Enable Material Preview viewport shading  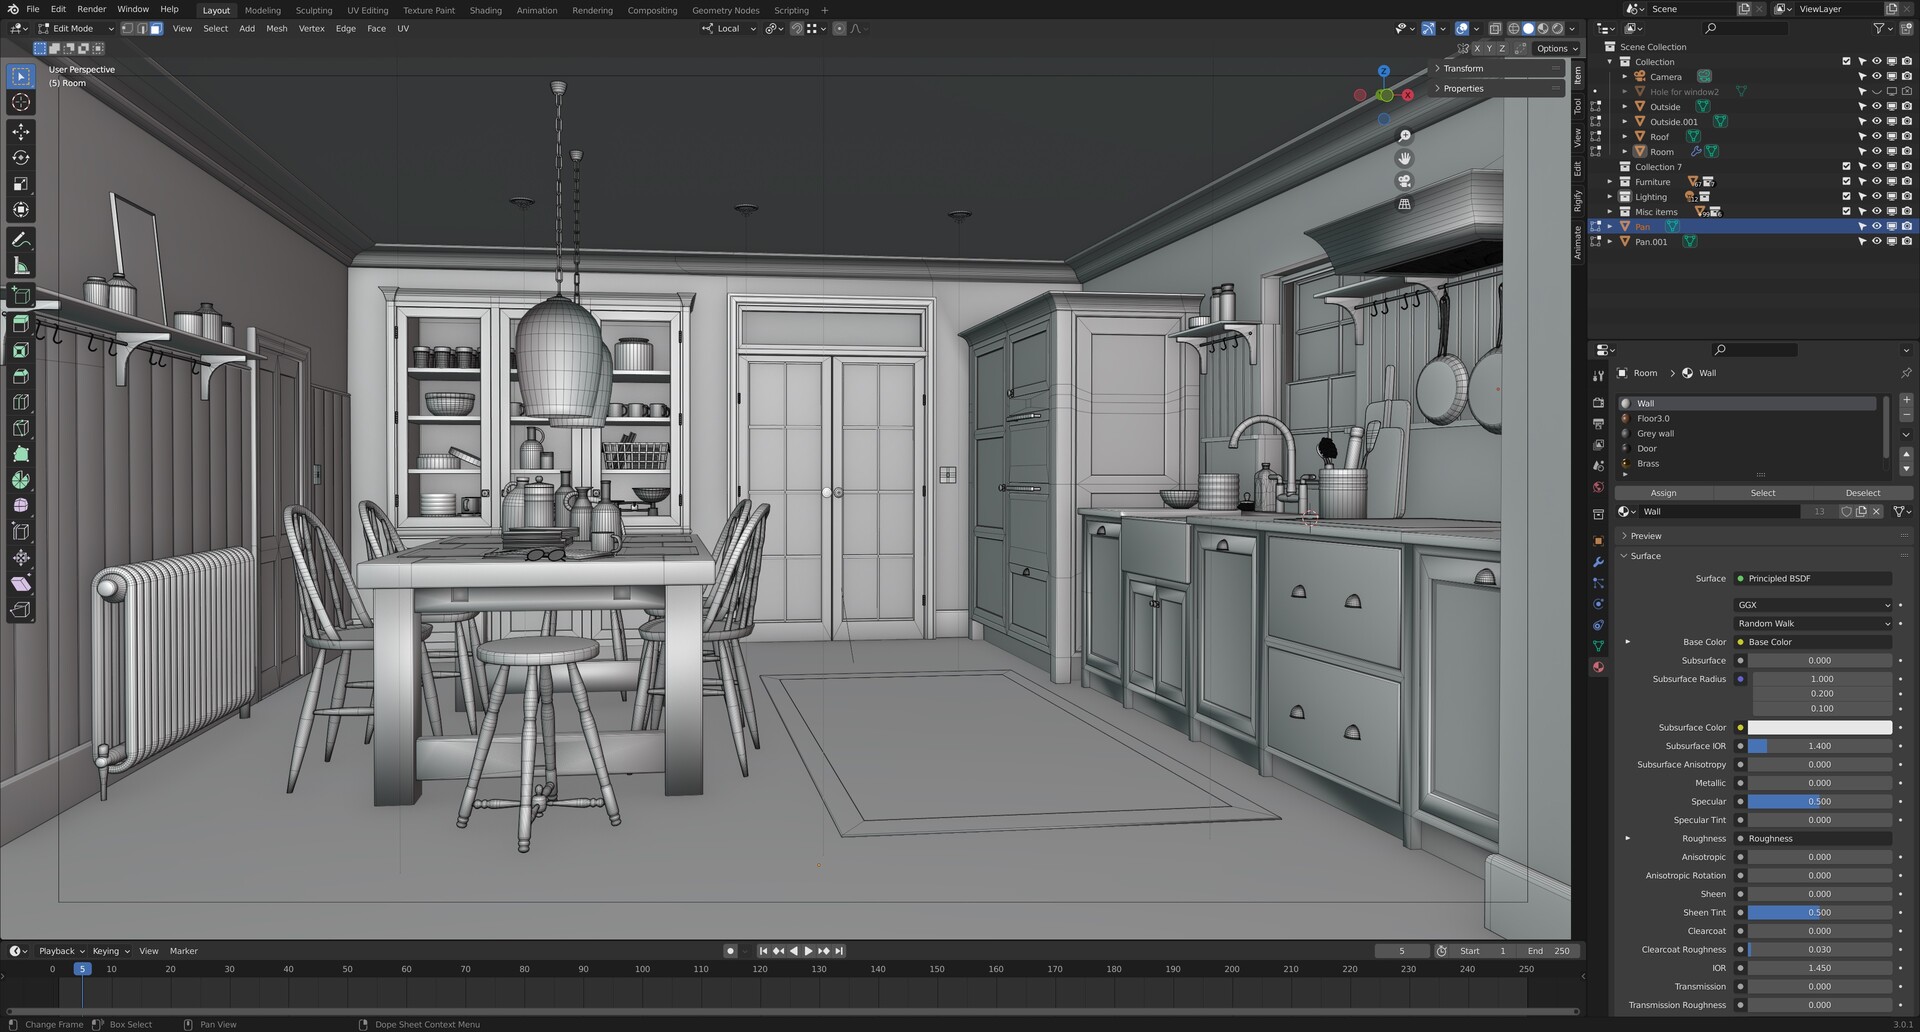tap(1543, 29)
